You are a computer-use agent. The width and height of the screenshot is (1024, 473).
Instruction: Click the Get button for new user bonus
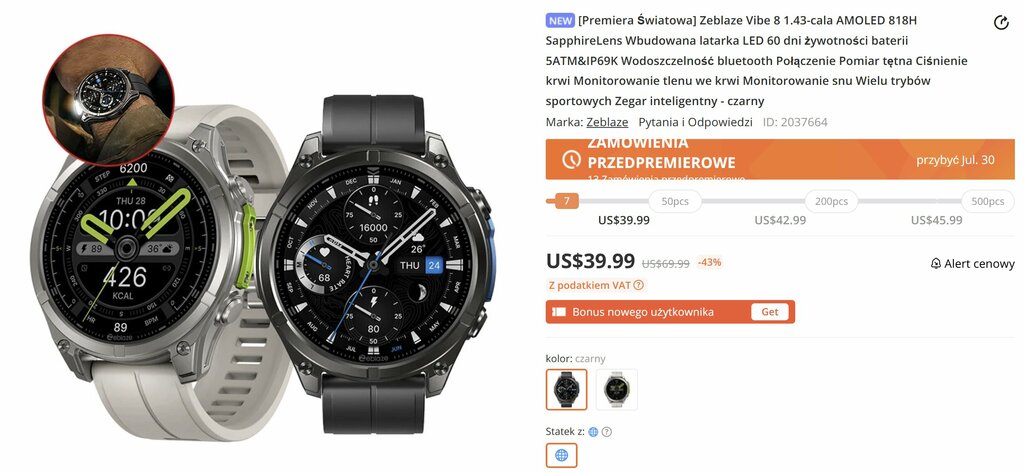point(770,312)
